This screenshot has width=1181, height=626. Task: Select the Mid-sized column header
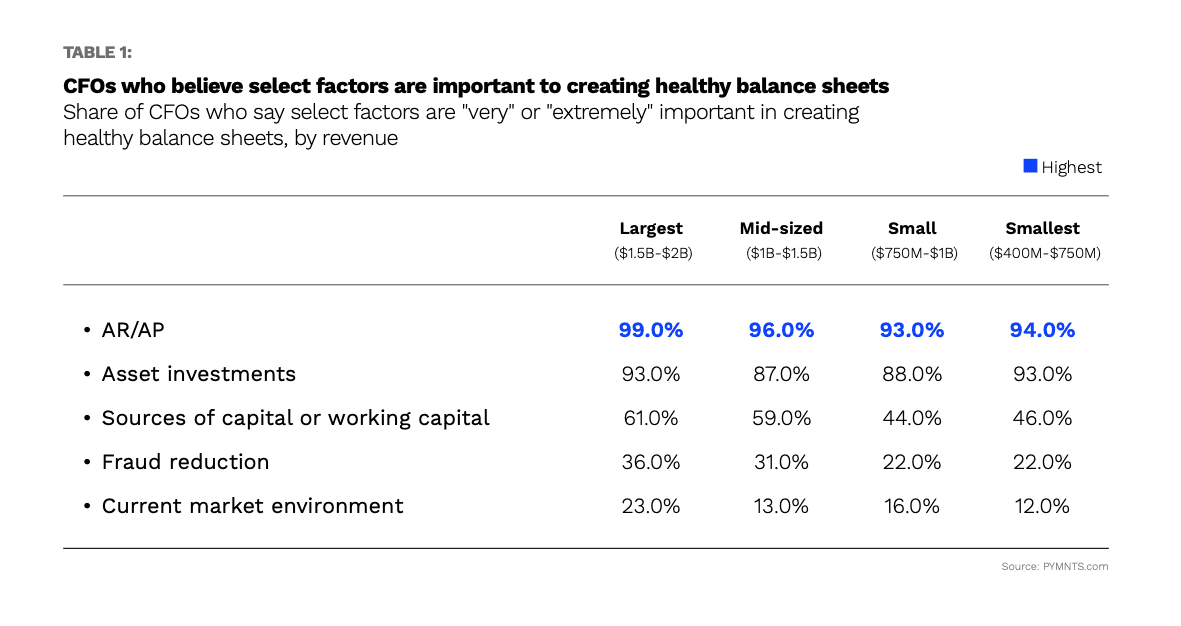click(x=781, y=229)
